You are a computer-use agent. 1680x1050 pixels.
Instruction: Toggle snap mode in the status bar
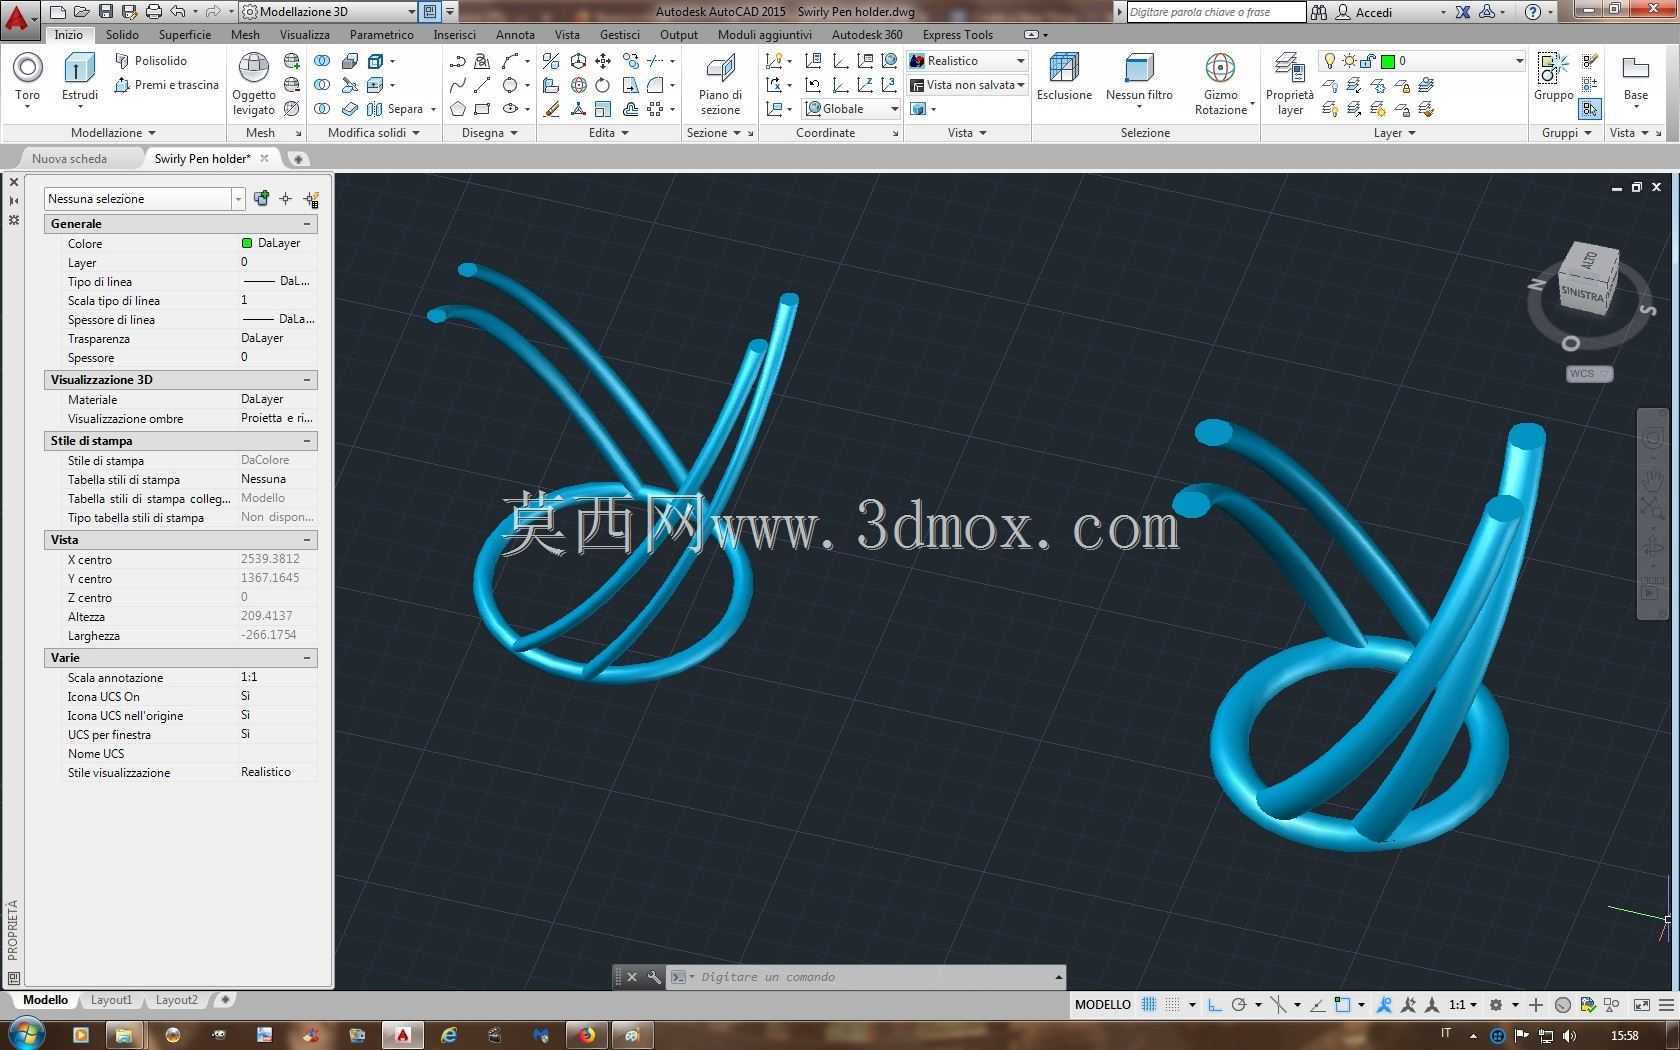pos(1172,1005)
